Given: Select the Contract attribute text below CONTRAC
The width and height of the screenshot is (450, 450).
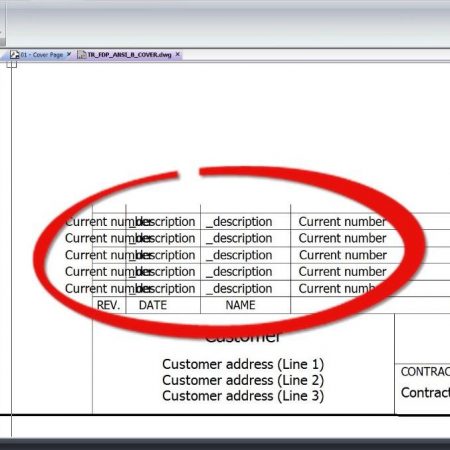Looking at the screenshot, I should pos(425,393).
